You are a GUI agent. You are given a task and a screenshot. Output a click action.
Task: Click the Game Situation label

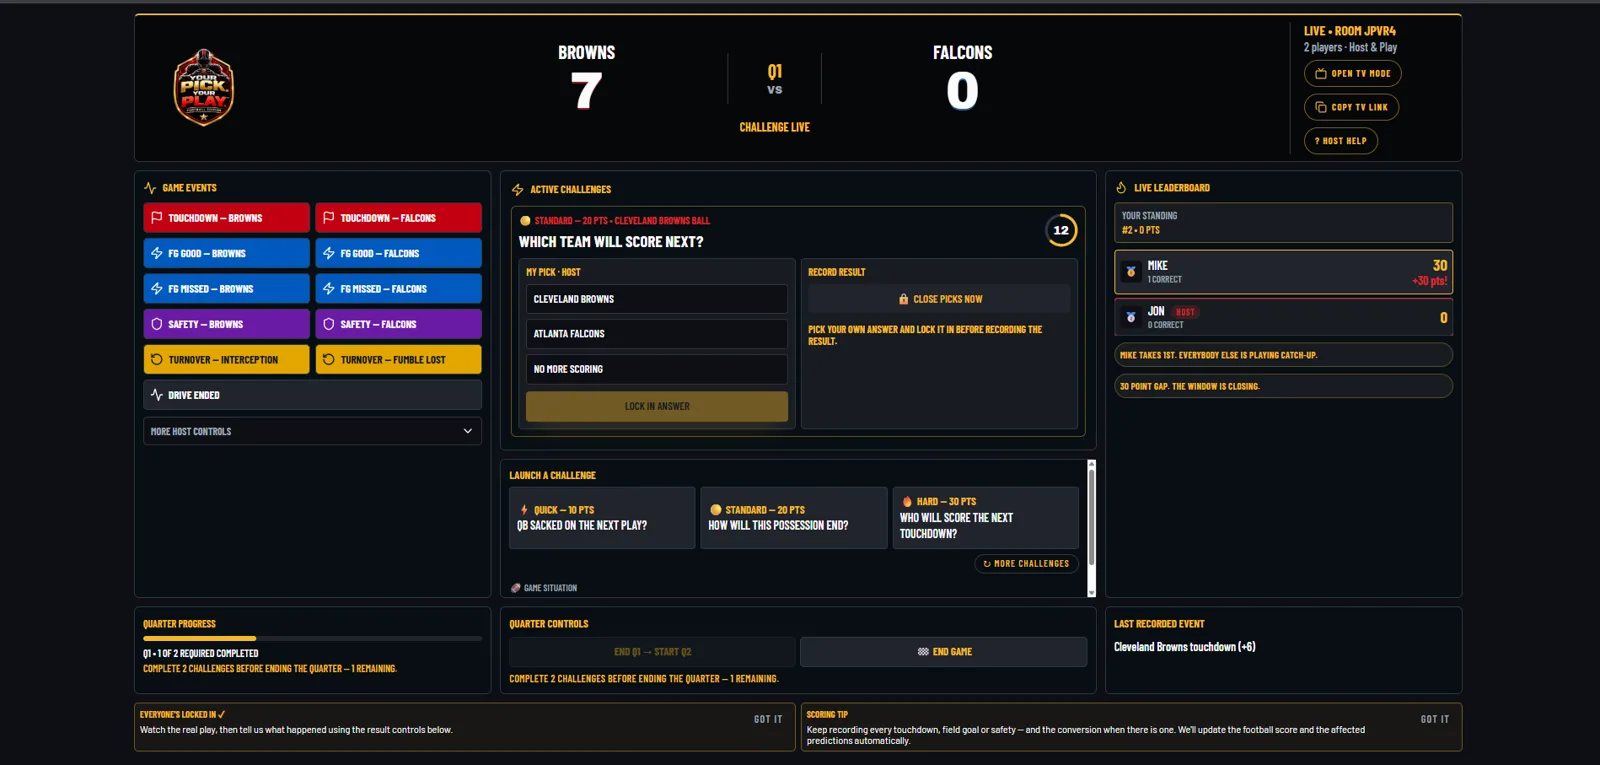(550, 588)
